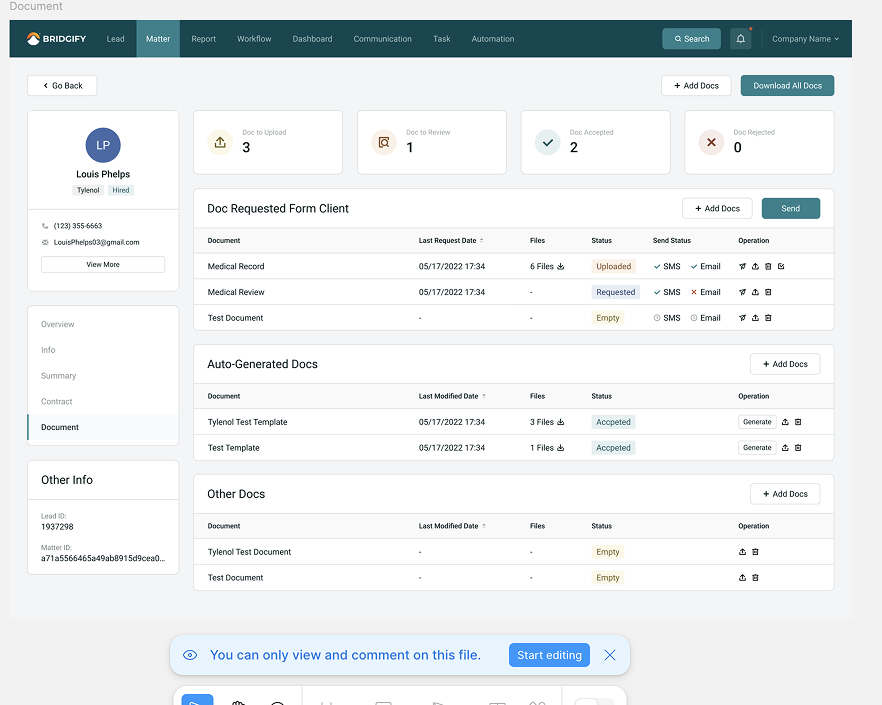Click the send icon for Medical Review
The image size is (882, 705).
point(742,292)
